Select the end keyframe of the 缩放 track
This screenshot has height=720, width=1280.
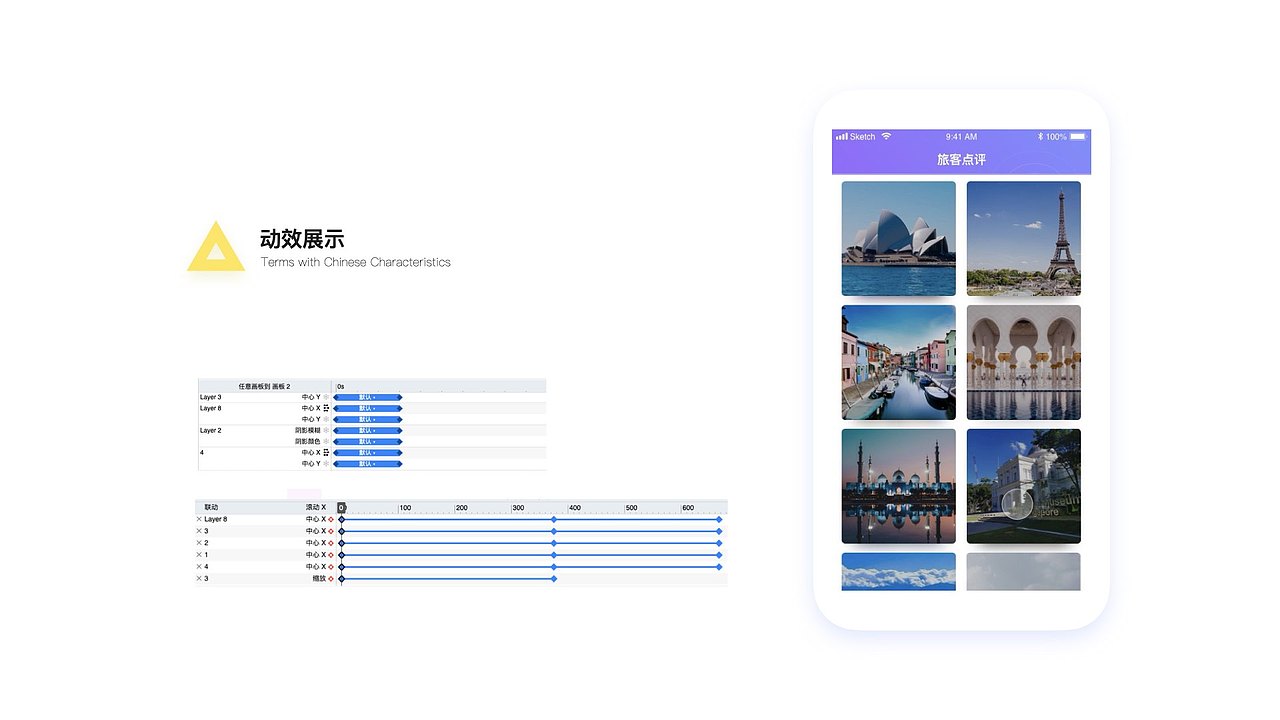point(554,579)
